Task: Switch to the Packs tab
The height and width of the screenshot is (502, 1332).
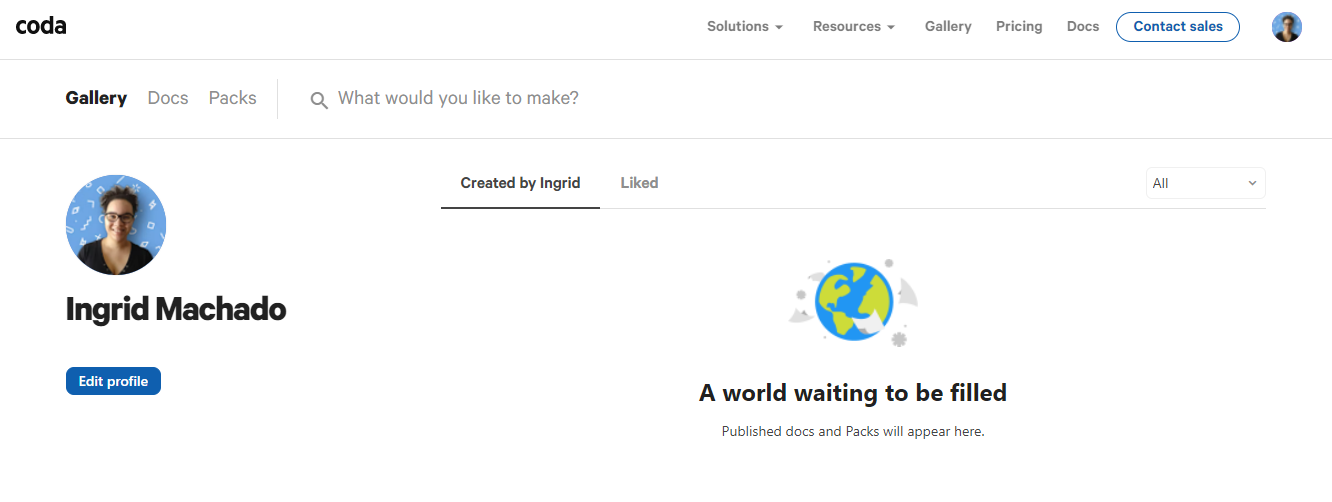Action: (232, 98)
